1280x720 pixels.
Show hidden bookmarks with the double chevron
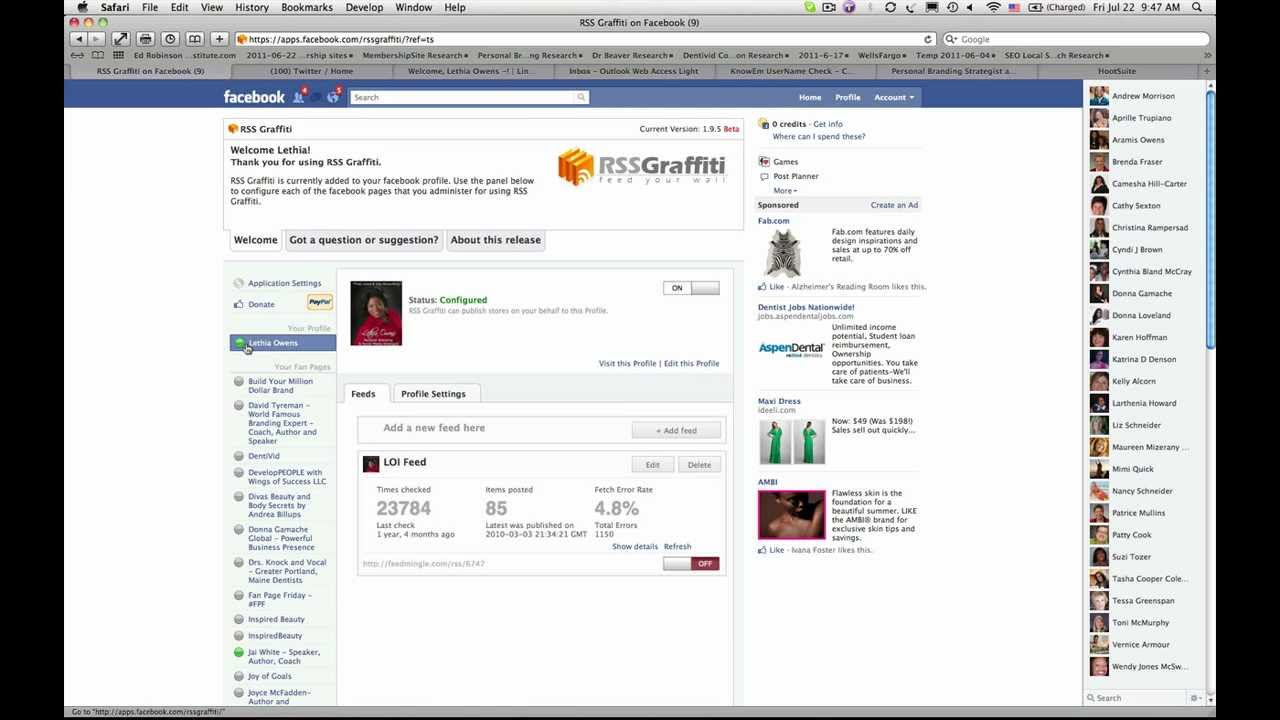(x=1207, y=55)
